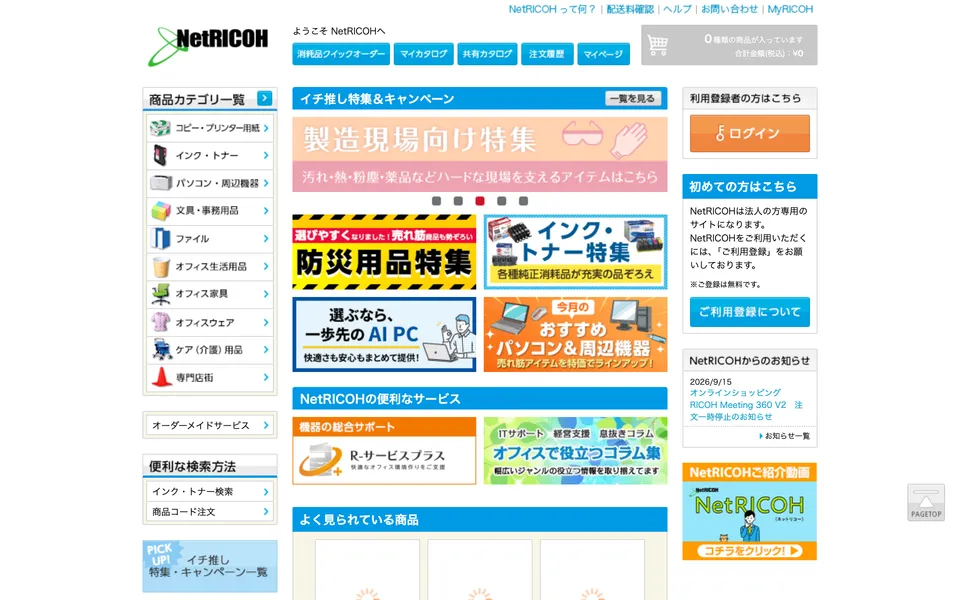Image resolution: width=960 pixels, height=600 pixels.
Task: Select fifth carousel slide dot
Action: [x=523, y=201]
